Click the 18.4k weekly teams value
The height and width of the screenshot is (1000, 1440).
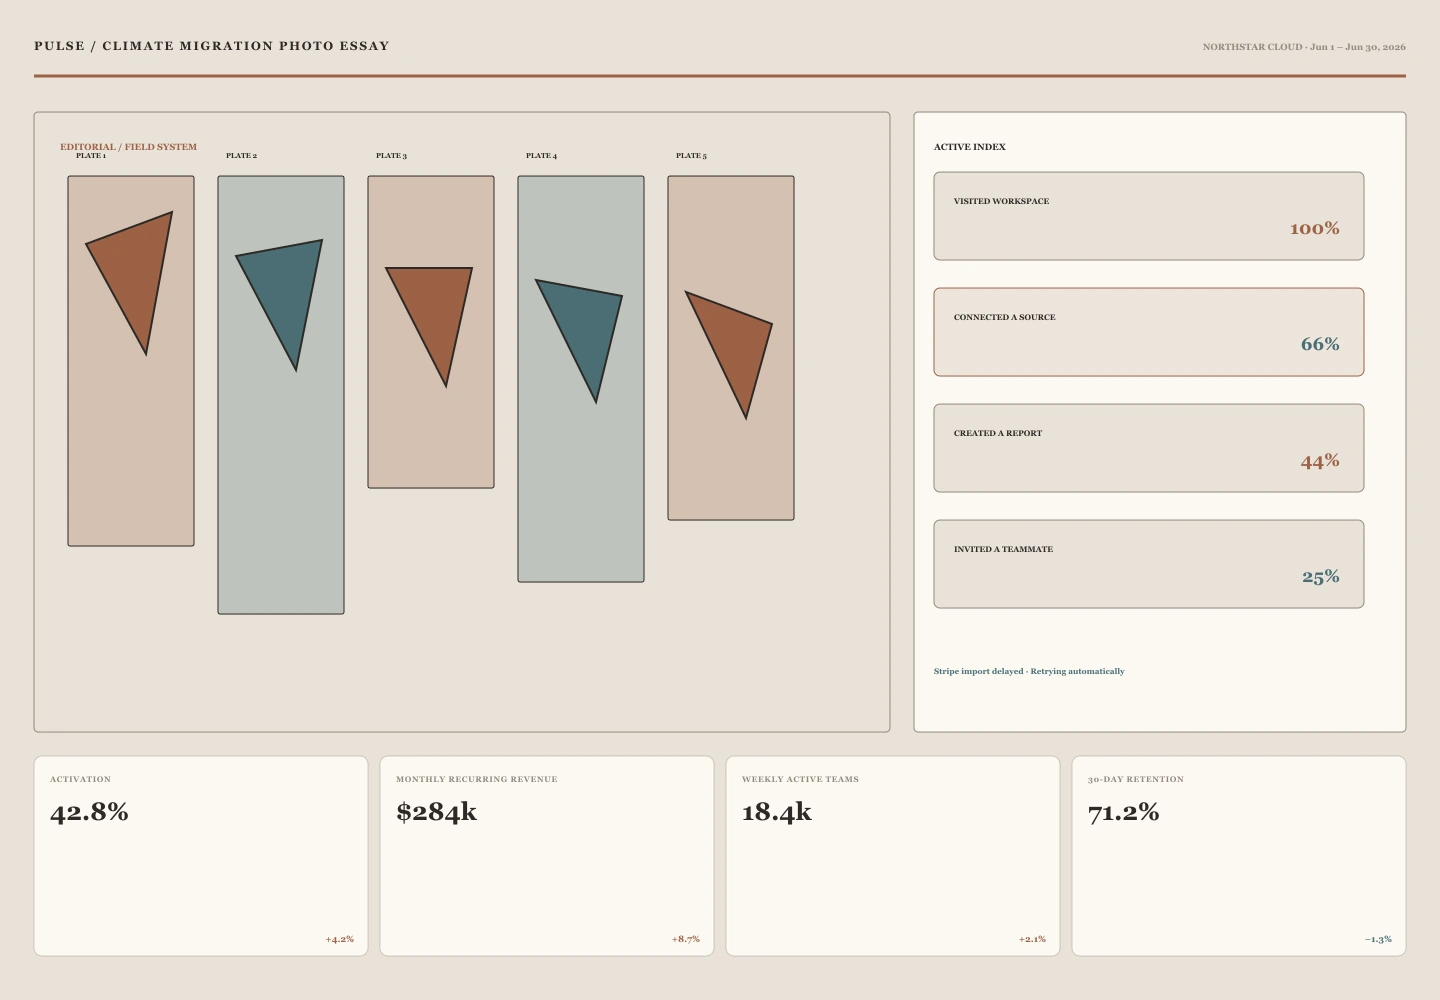777,812
